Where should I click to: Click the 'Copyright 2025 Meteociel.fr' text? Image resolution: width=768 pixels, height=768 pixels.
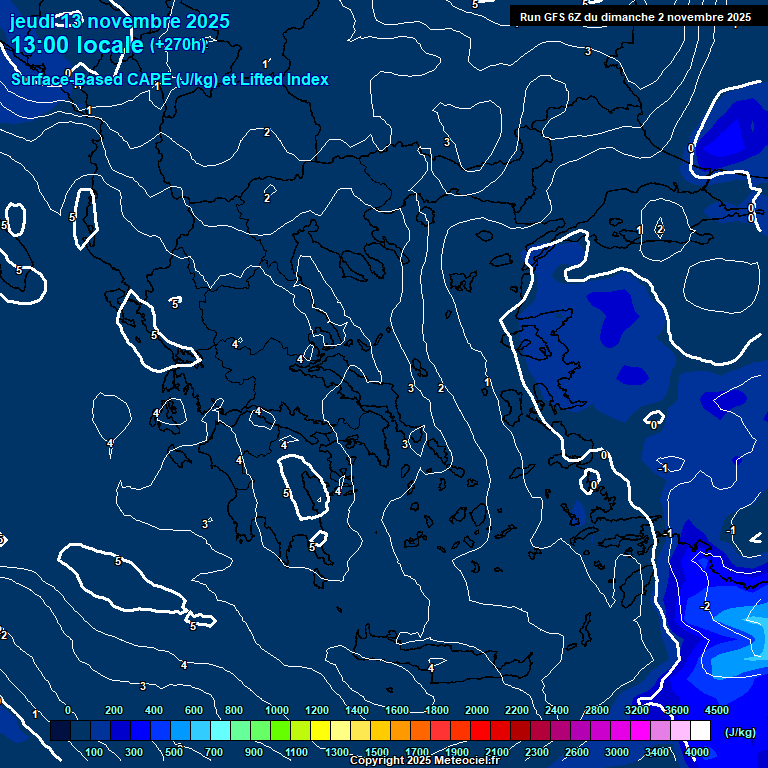point(425,760)
